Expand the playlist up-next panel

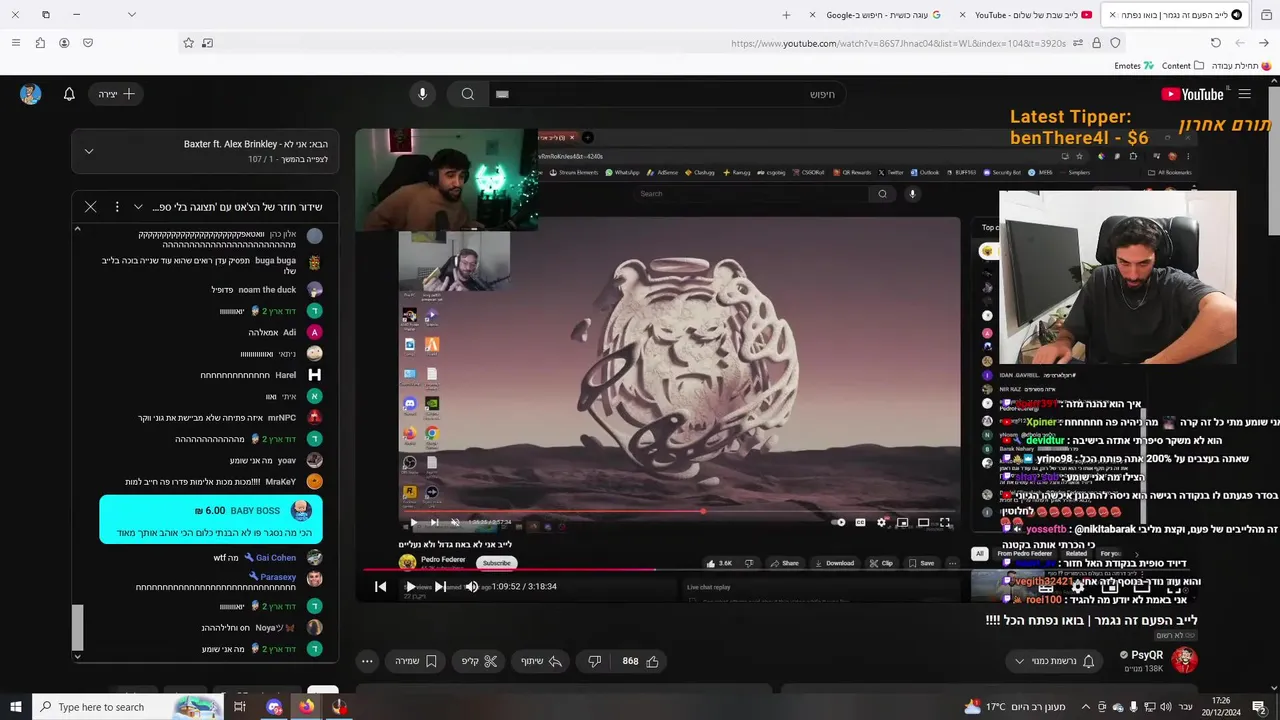coord(89,151)
